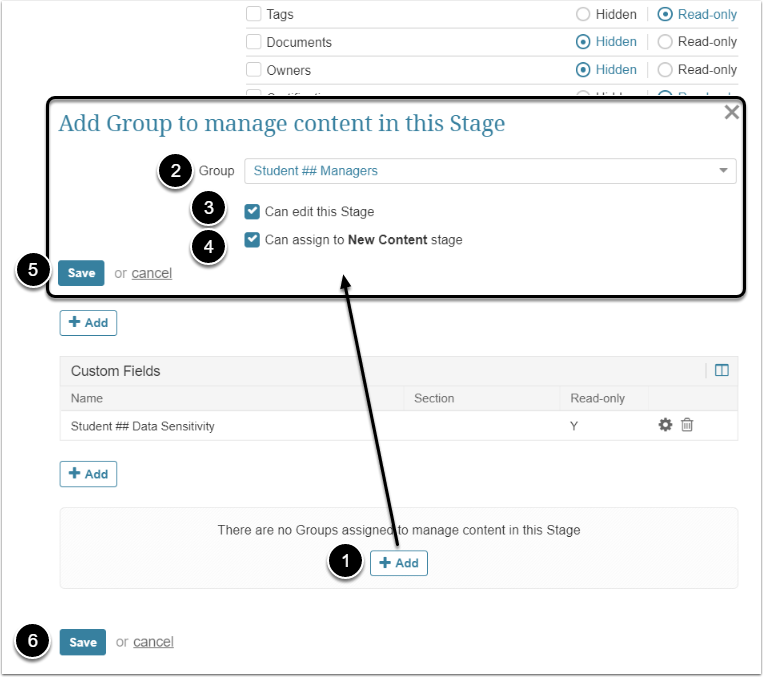Uncheck Can assign to New Content stage
This screenshot has height=677, width=763.
tap(253, 240)
